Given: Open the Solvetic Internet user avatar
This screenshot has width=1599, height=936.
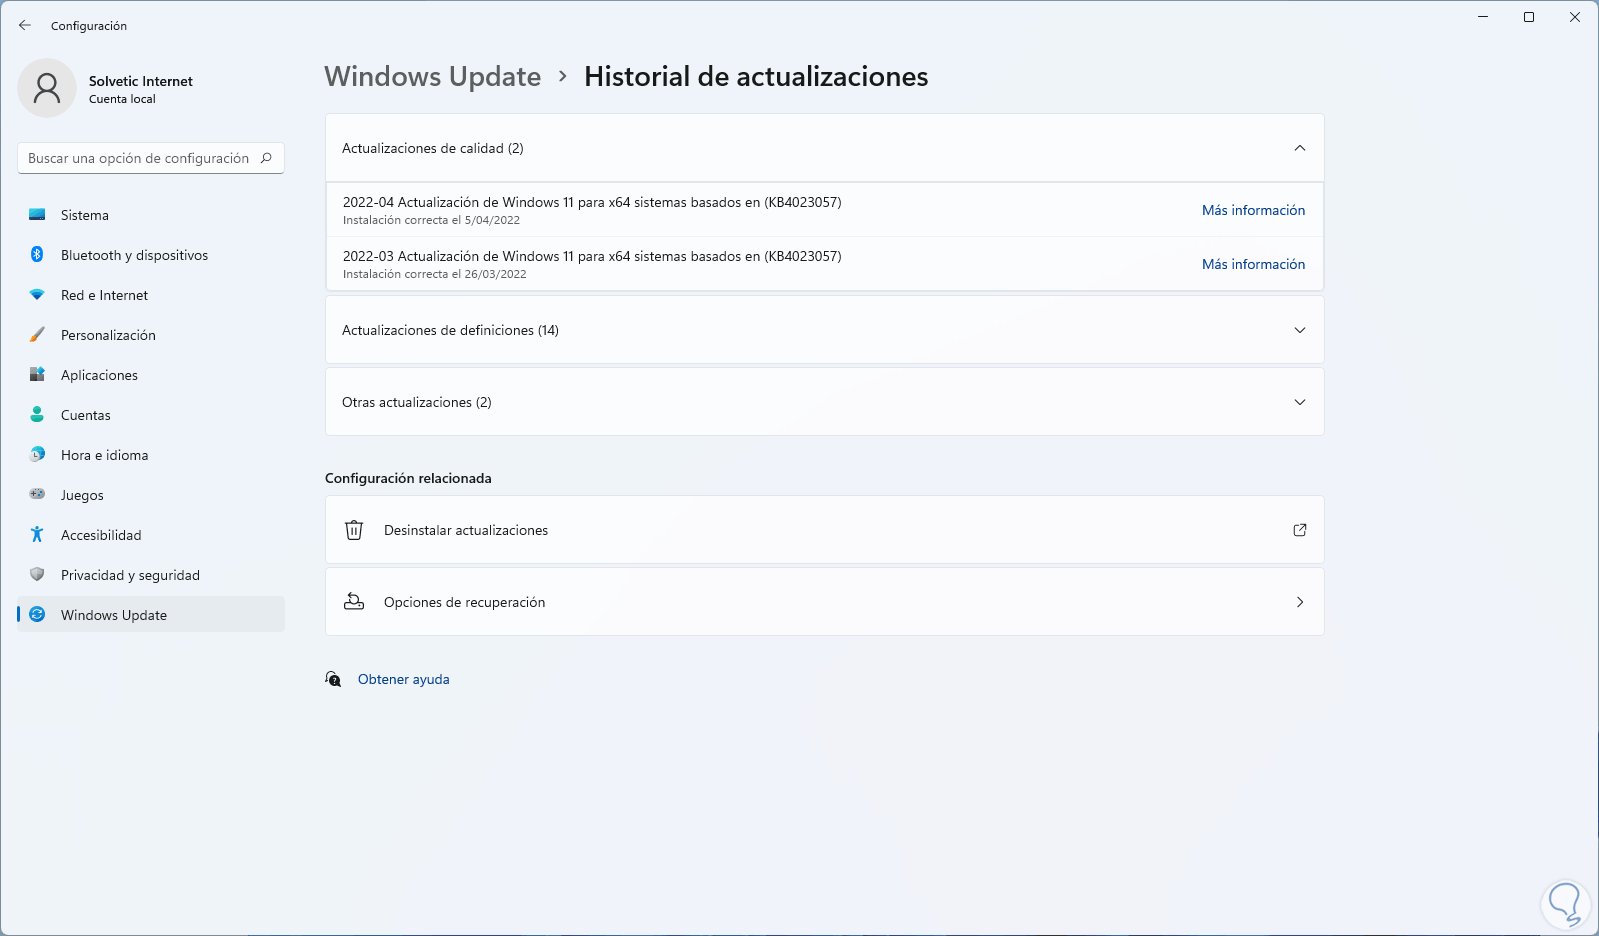Looking at the screenshot, I should click(47, 88).
